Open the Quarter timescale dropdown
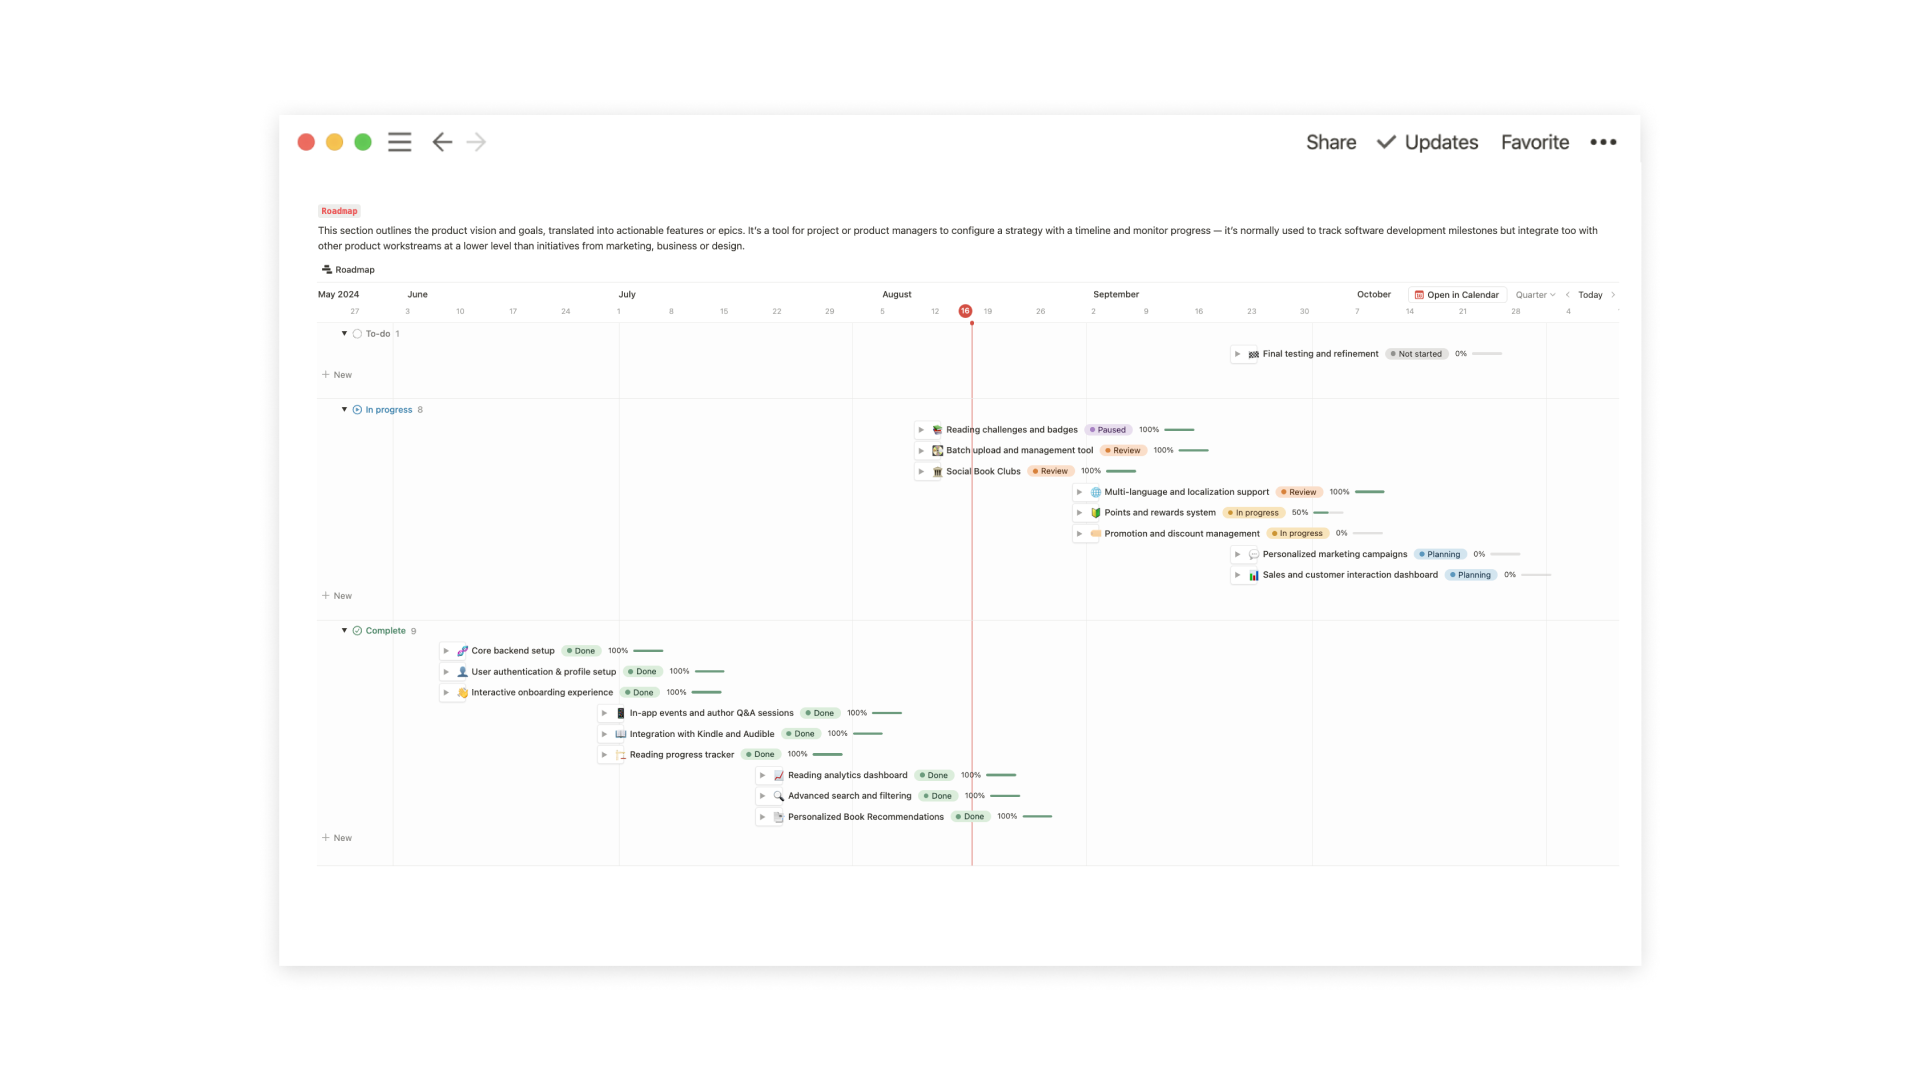 coord(1535,295)
